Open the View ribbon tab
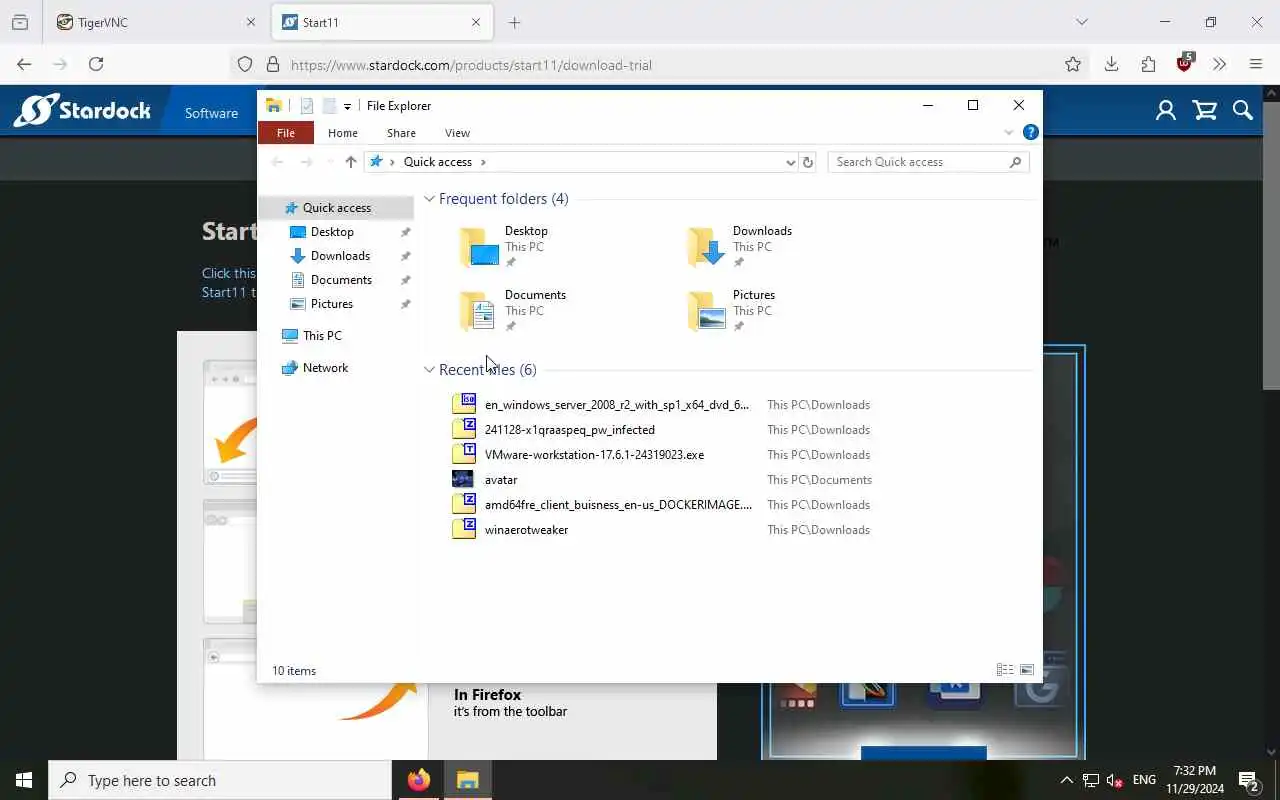The width and height of the screenshot is (1280, 800). point(457,133)
